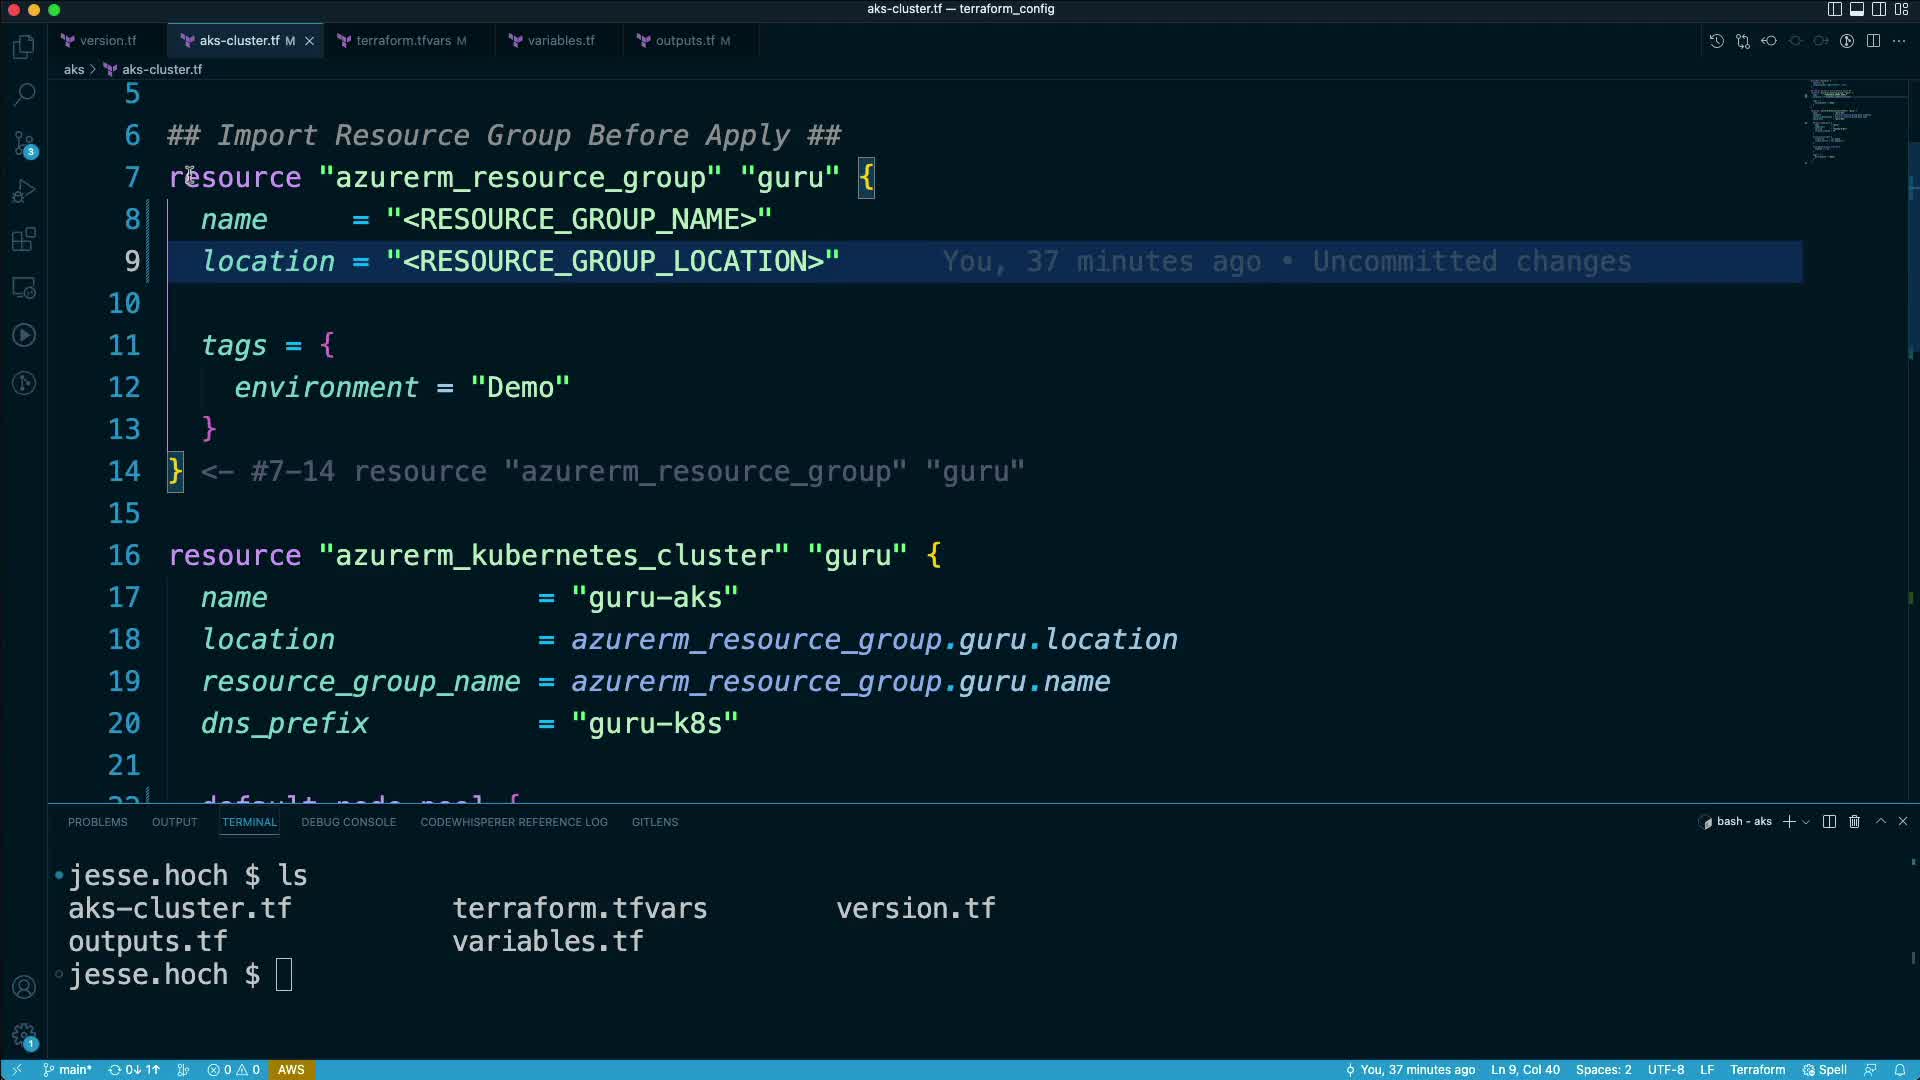Click the Accounts icon in activity bar

(24, 987)
